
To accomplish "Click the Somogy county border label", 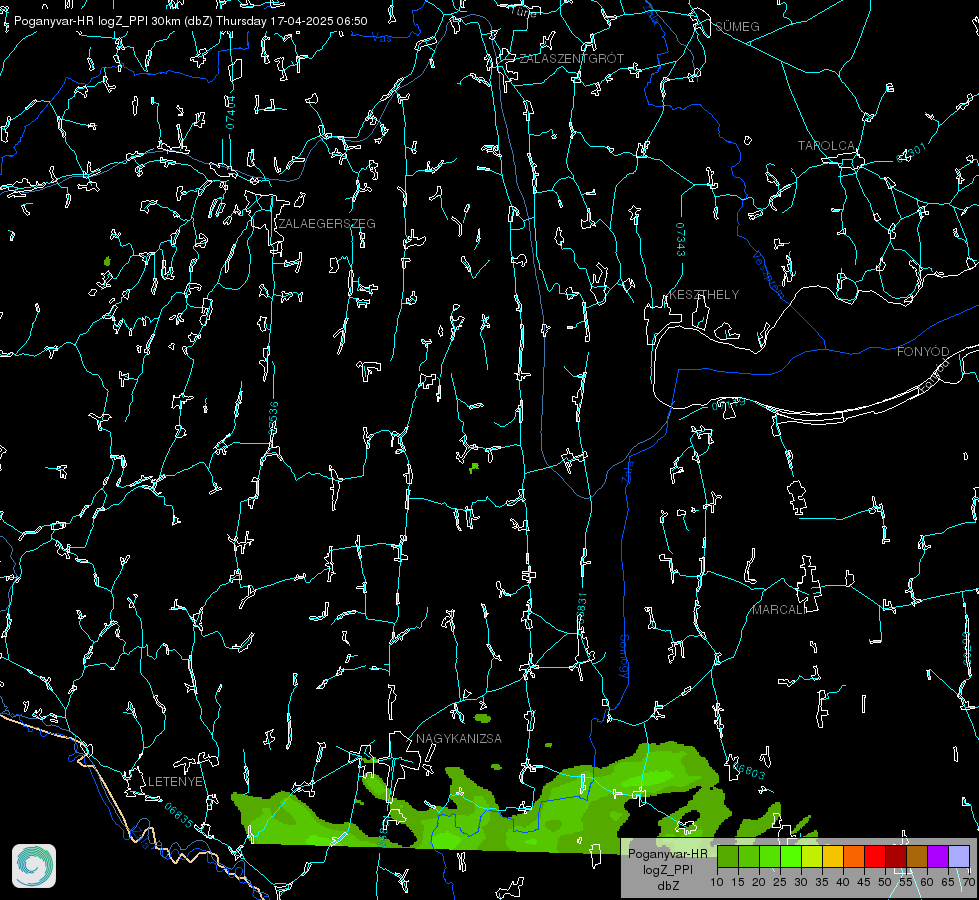I will (x=624, y=657).
